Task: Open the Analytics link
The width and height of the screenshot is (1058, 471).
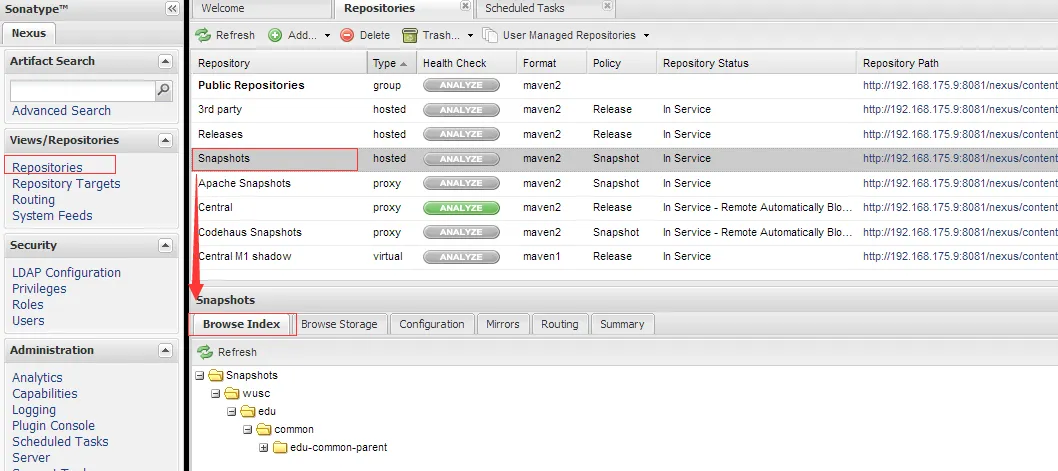Action: point(37,378)
